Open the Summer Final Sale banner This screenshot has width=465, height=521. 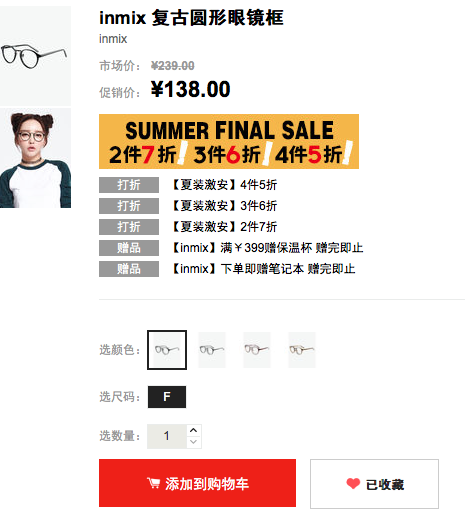click(x=229, y=141)
